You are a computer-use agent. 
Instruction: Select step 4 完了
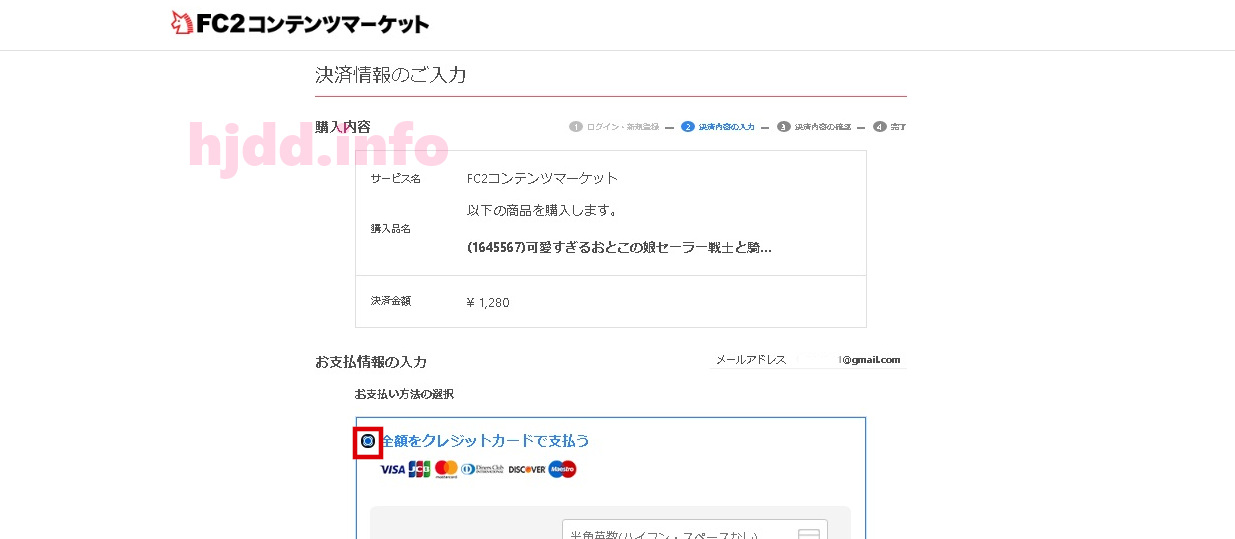click(890, 127)
